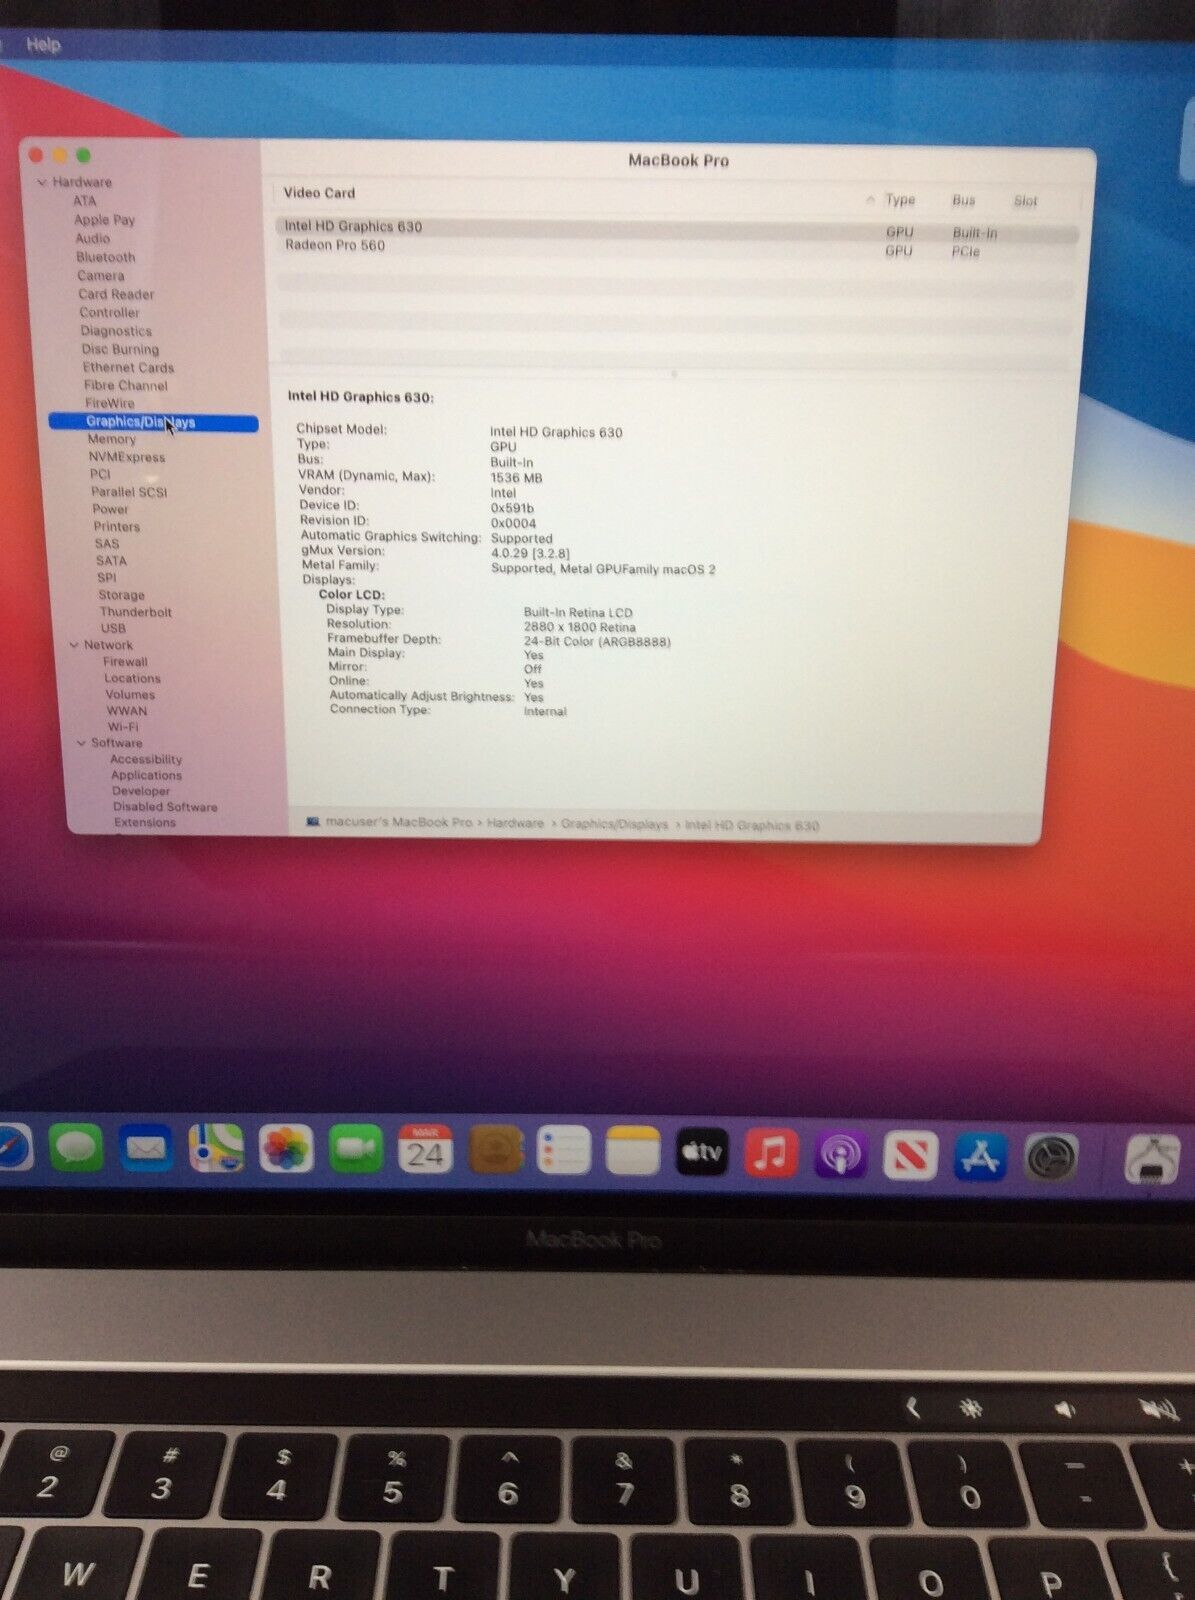This screenshot has width=1195, height=1600.
Task: Click Hardware in the path bar
Action: [515, 823]
